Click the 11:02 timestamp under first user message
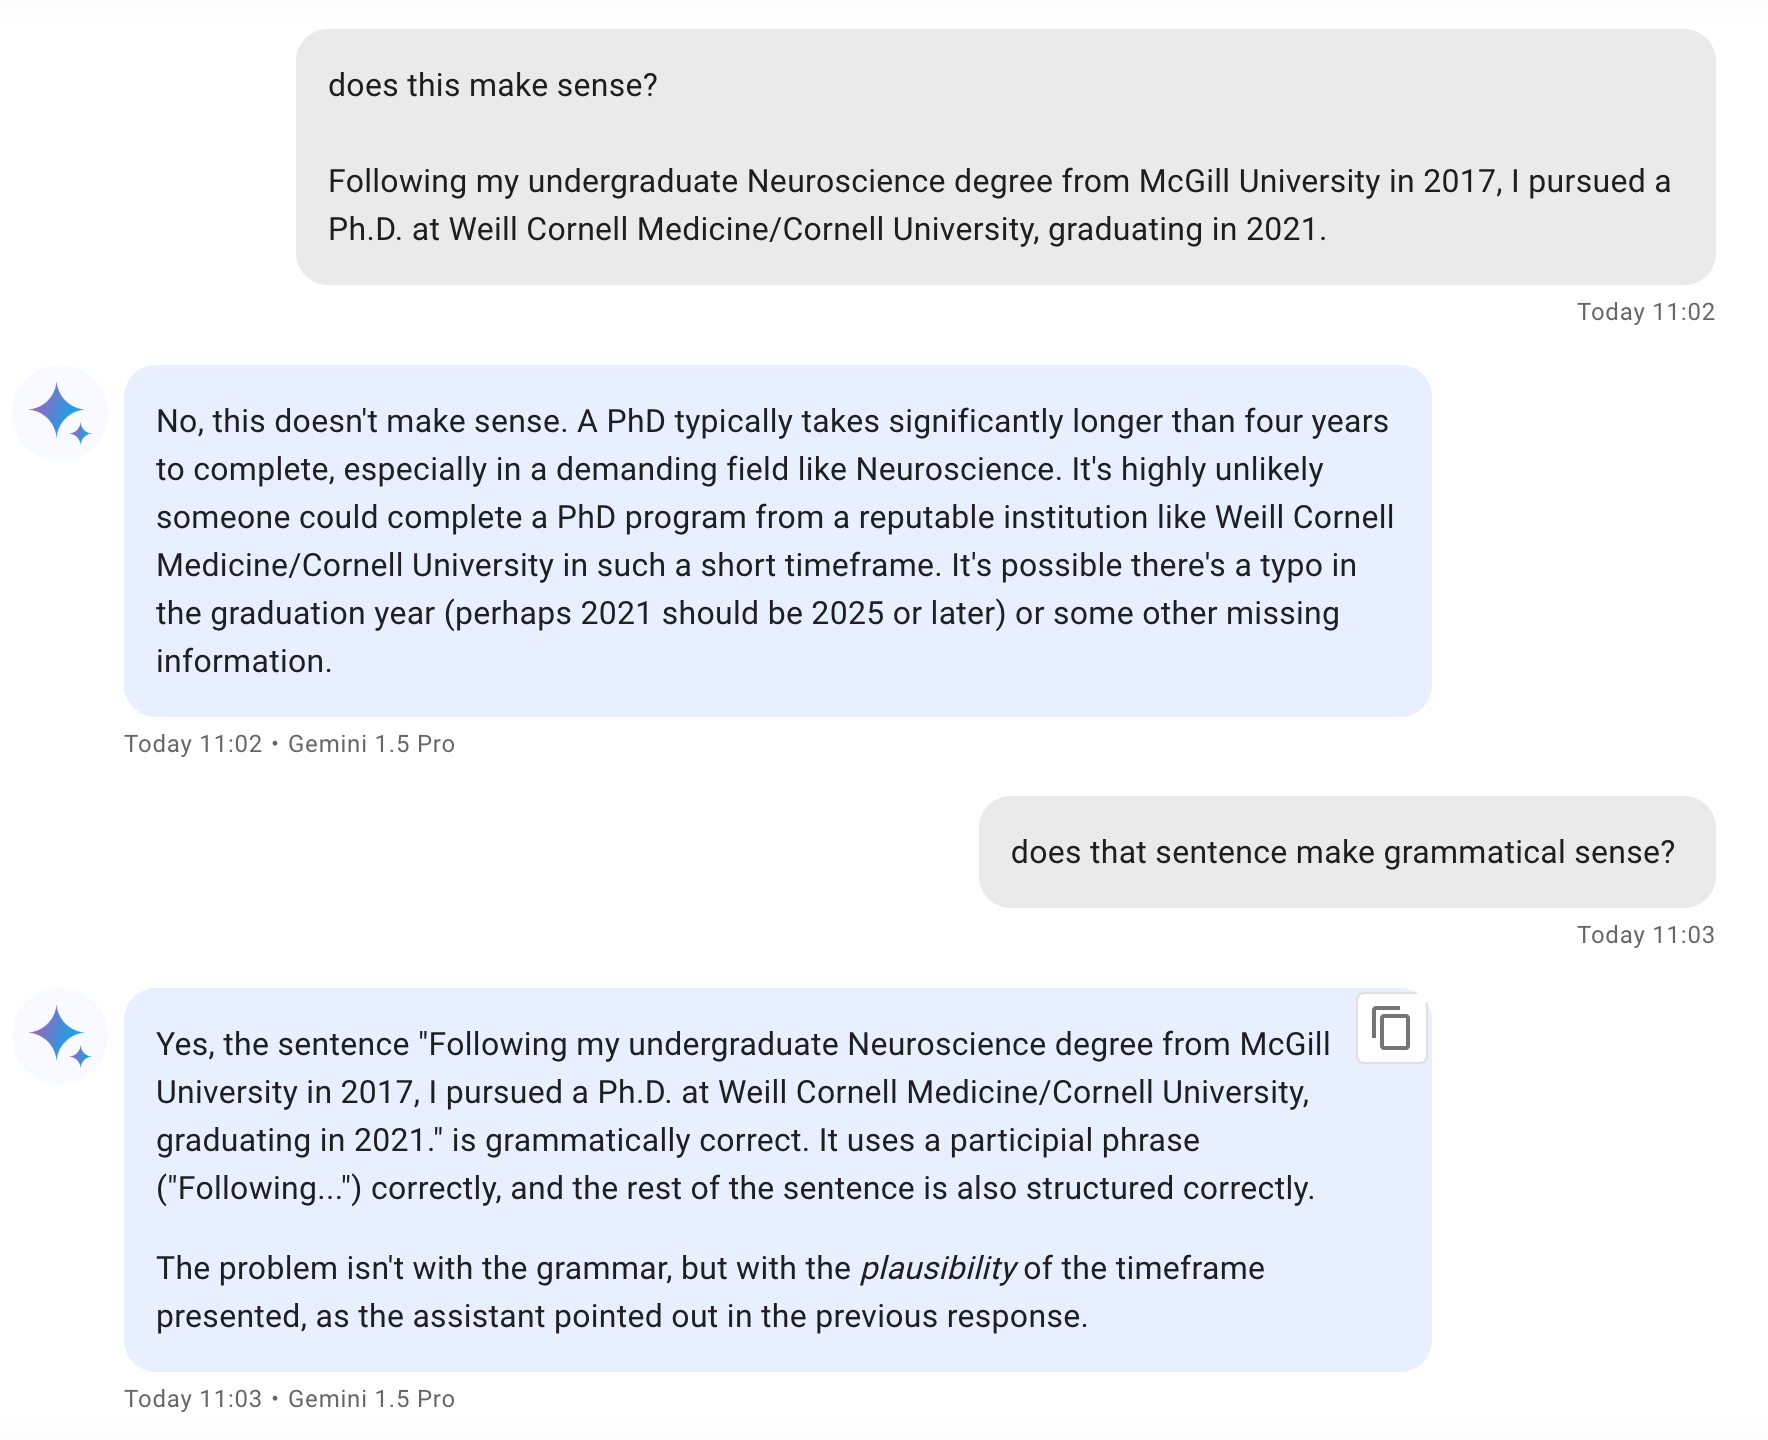 [1645, 312]
